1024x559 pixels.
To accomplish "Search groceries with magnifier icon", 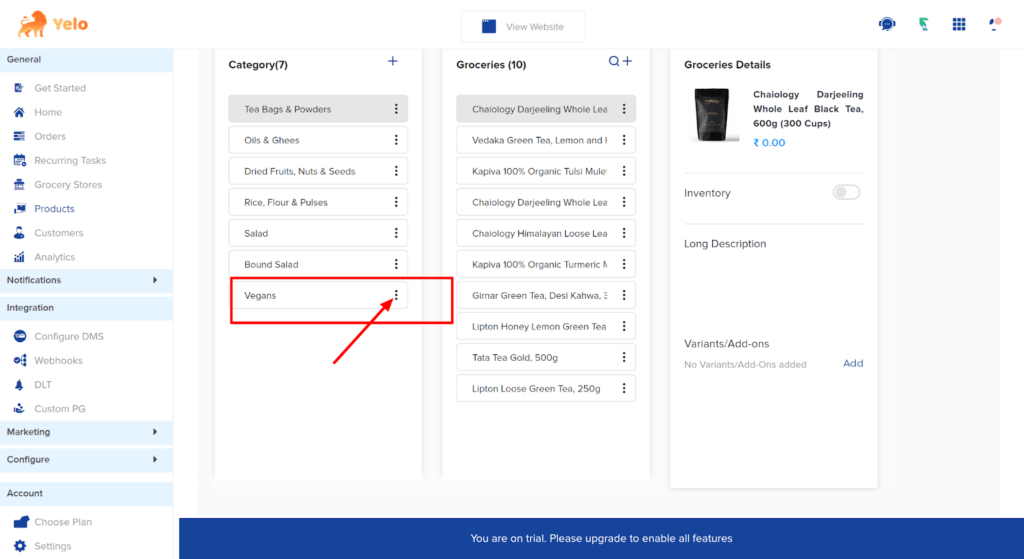I will click(x=614, y=61).
